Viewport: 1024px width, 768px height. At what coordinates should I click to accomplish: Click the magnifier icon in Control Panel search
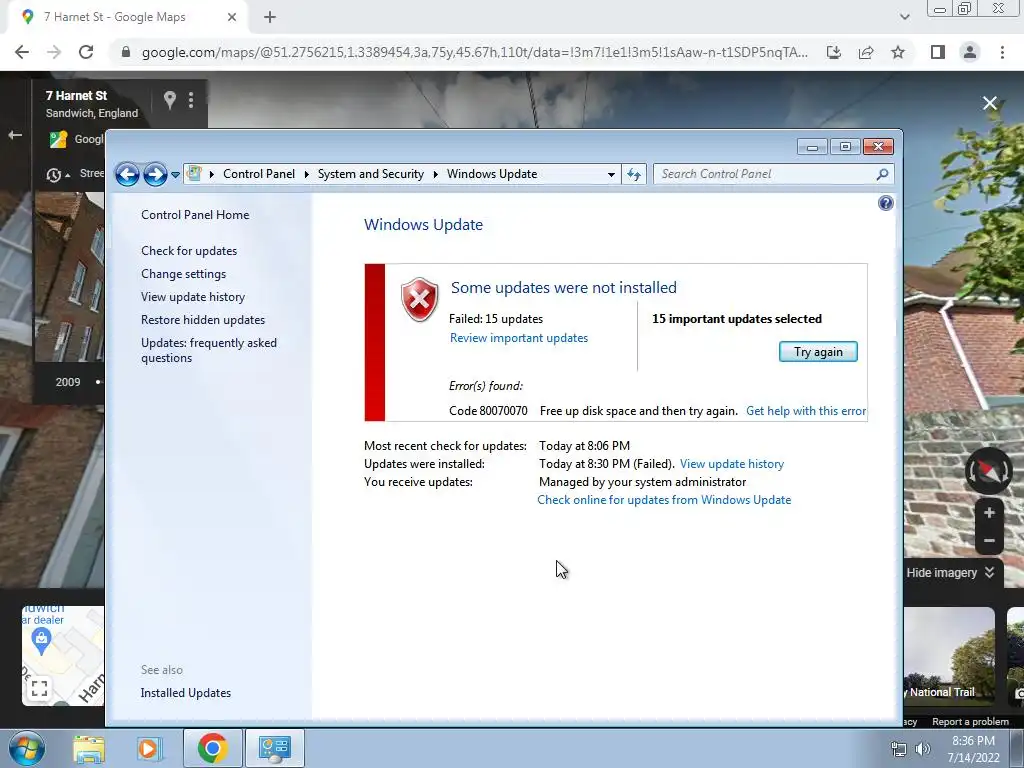882,174
